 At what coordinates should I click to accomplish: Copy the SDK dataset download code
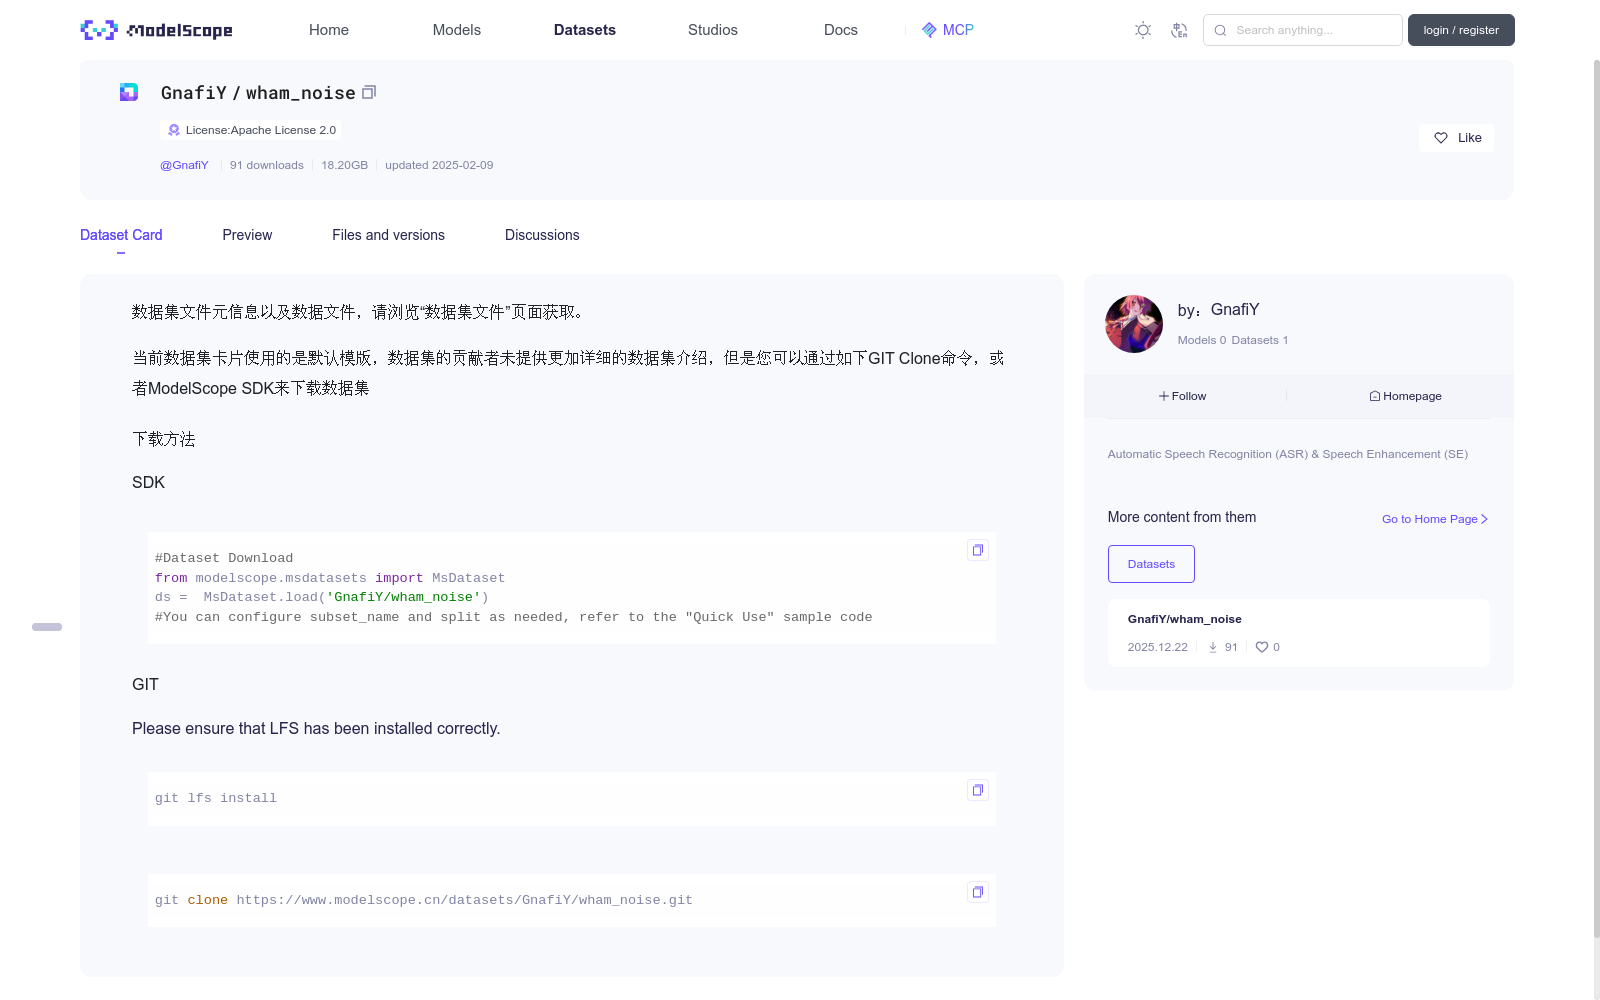click(x=978, y=550)
